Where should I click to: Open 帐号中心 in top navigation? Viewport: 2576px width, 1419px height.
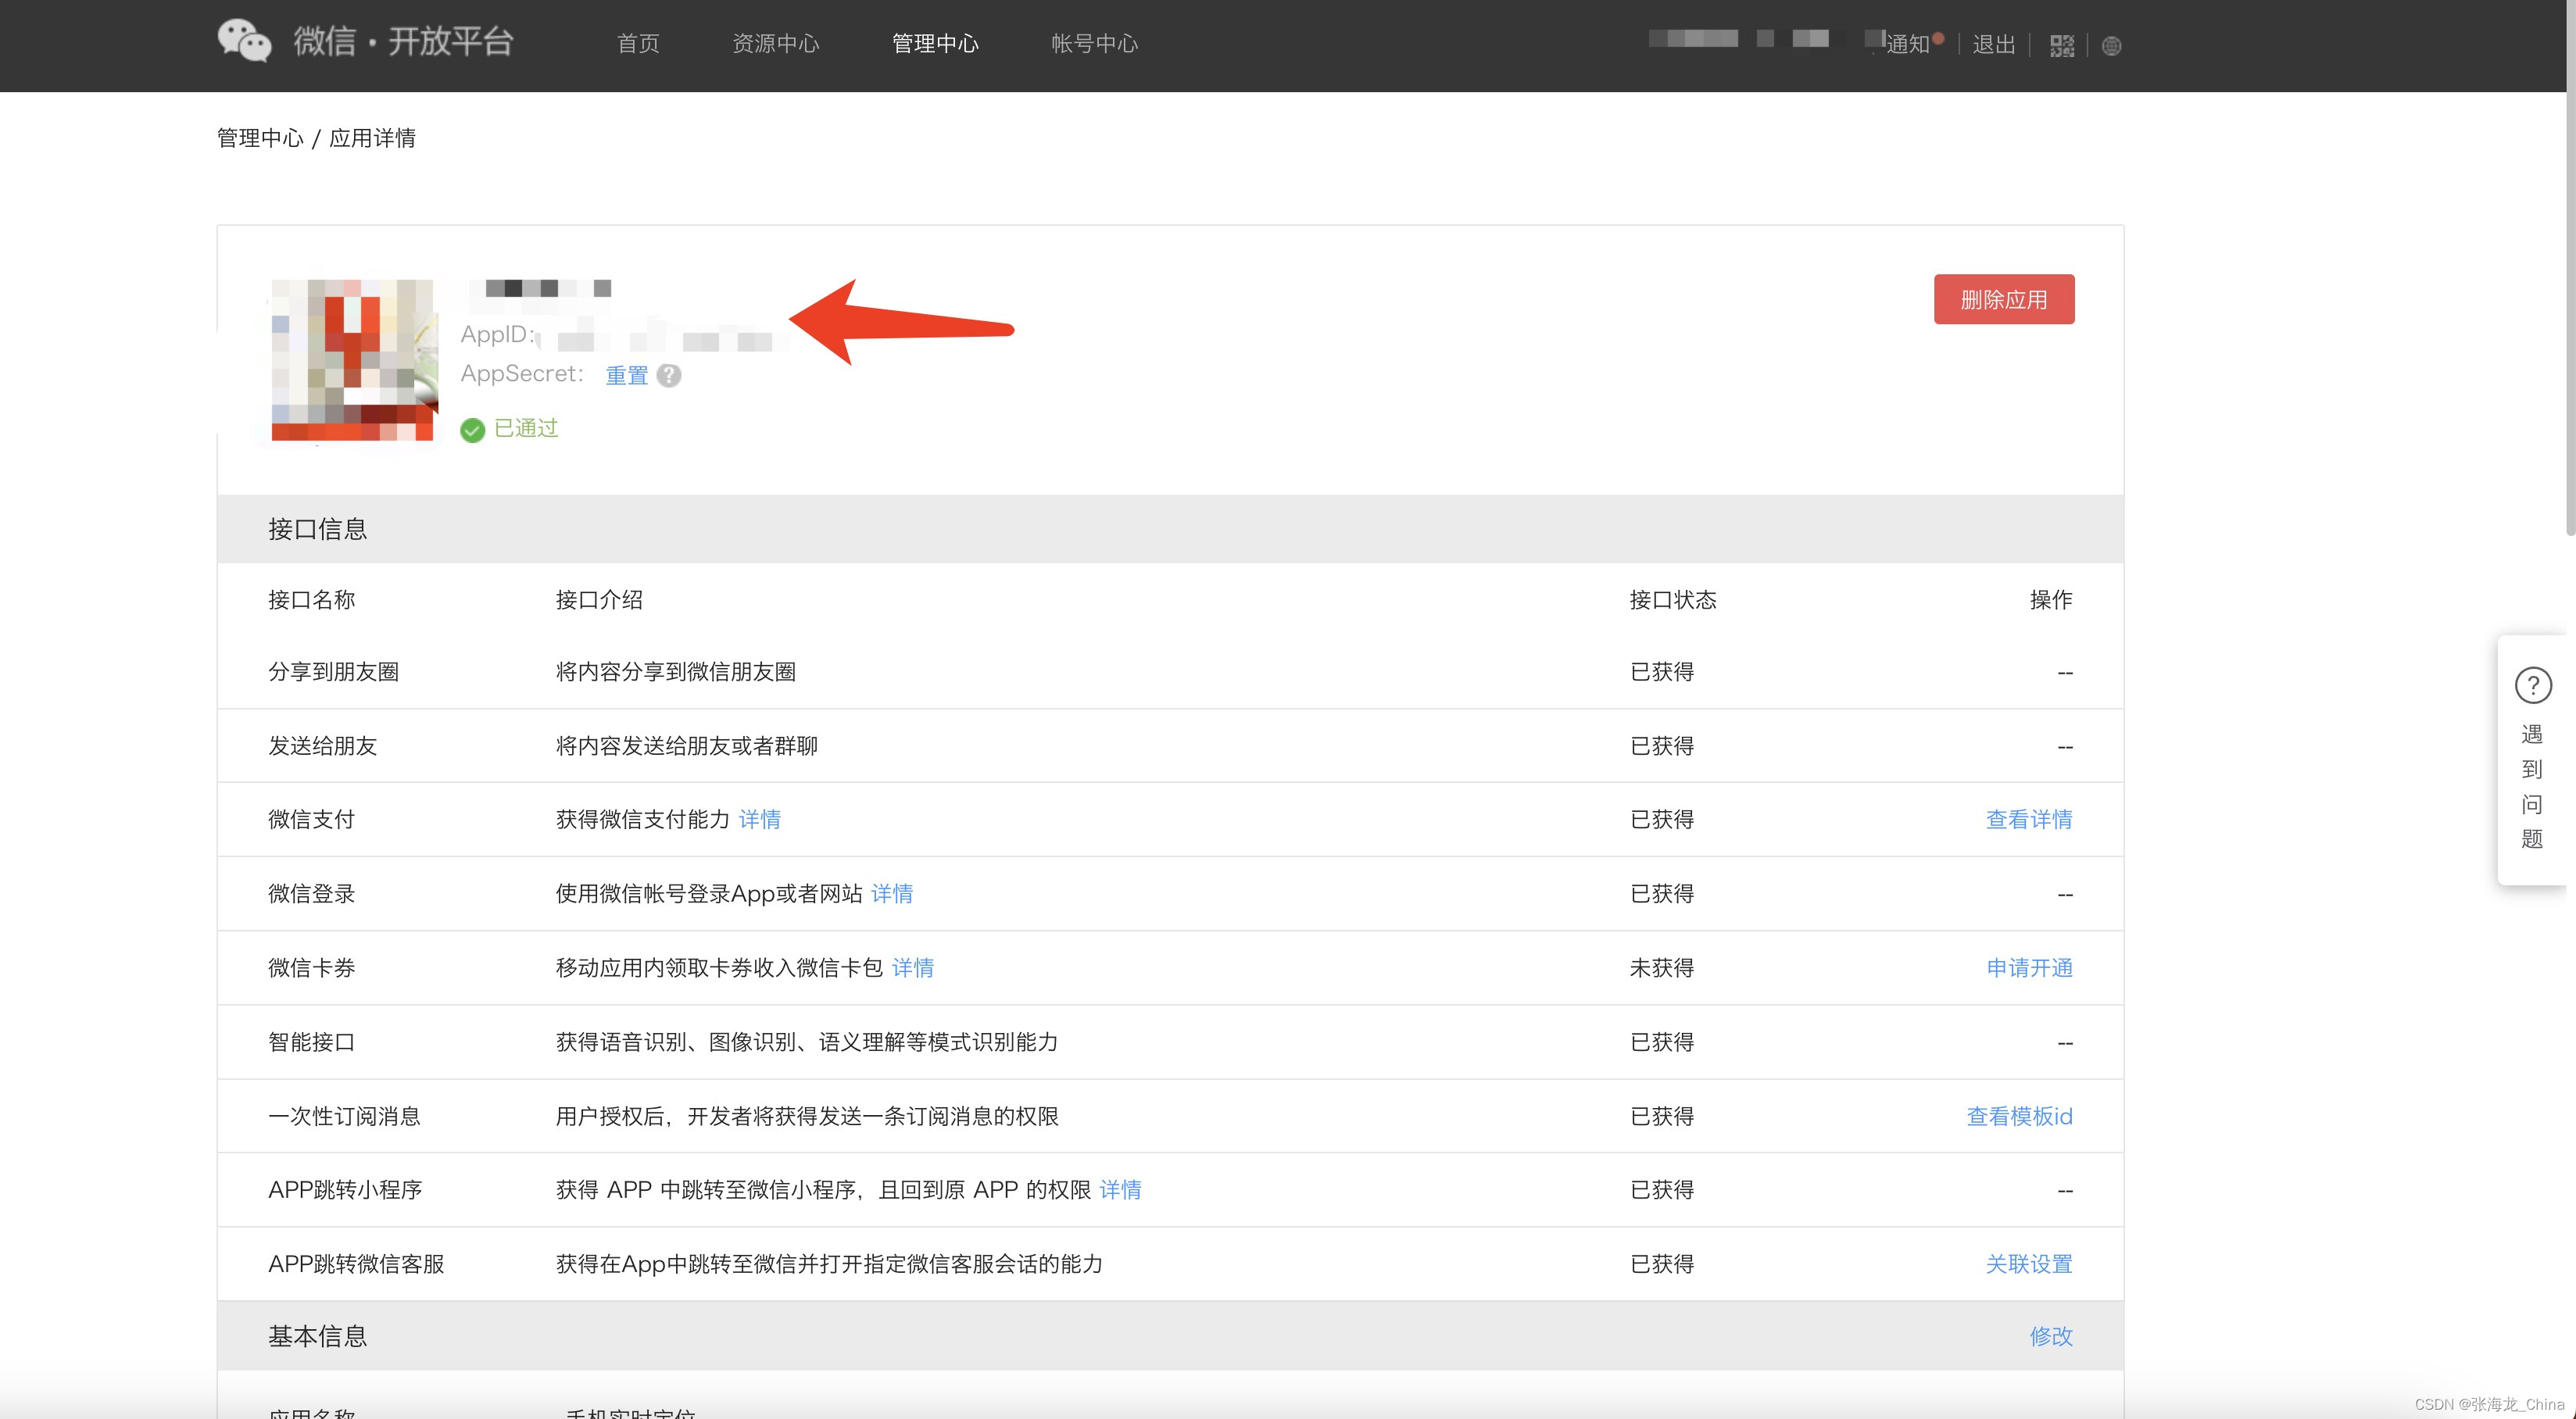(1094, 43)
